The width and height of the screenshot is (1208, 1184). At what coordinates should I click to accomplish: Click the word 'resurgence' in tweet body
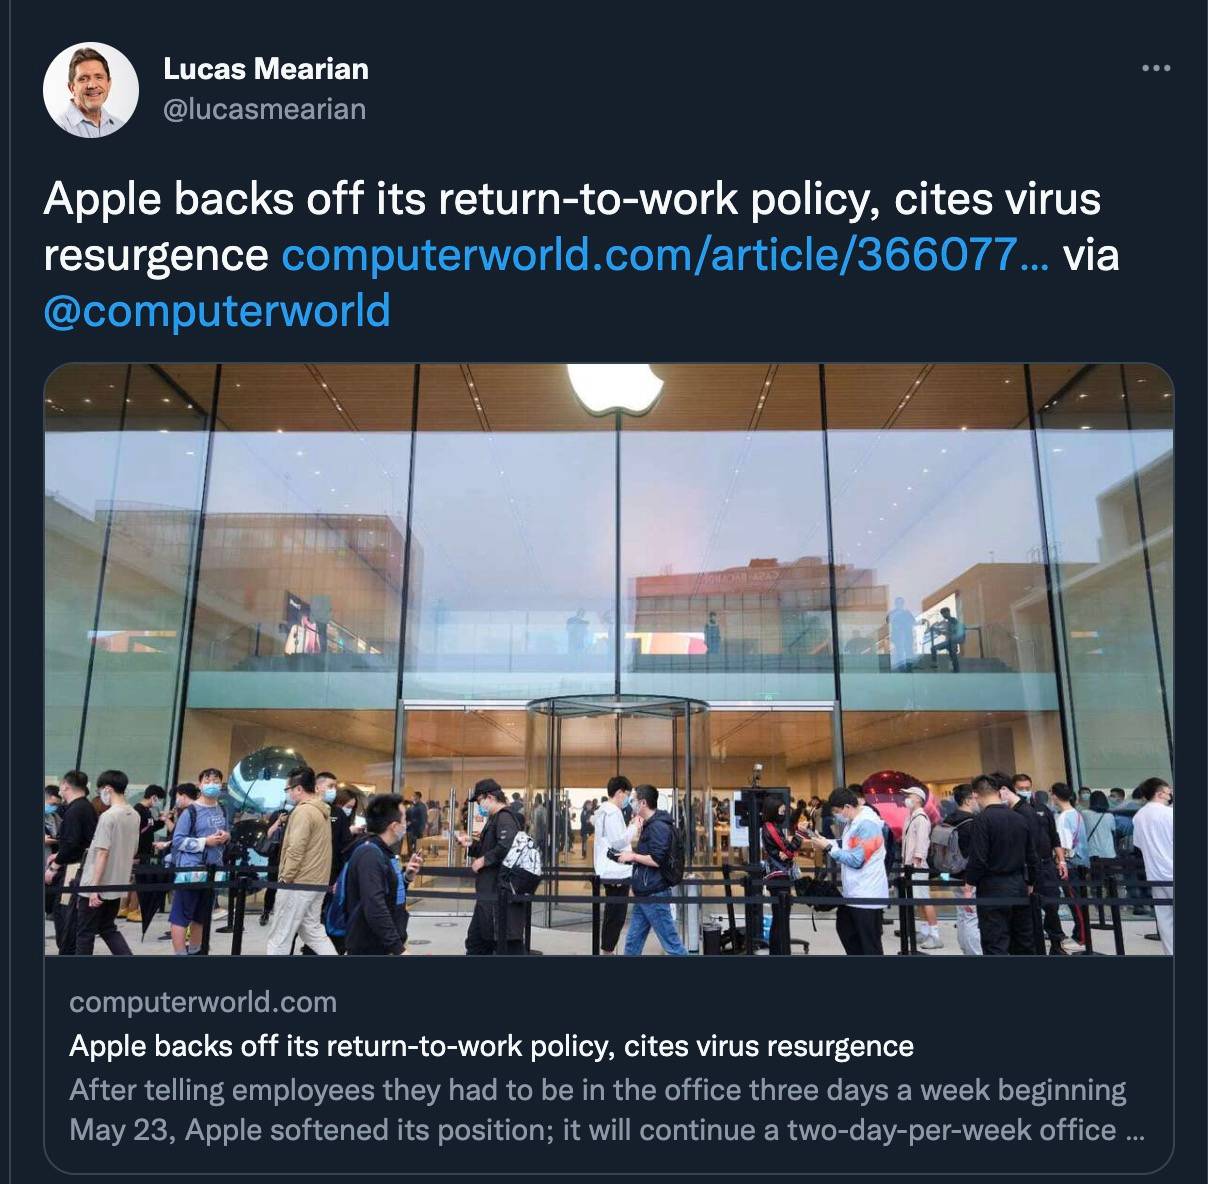[x=156, y=256]
